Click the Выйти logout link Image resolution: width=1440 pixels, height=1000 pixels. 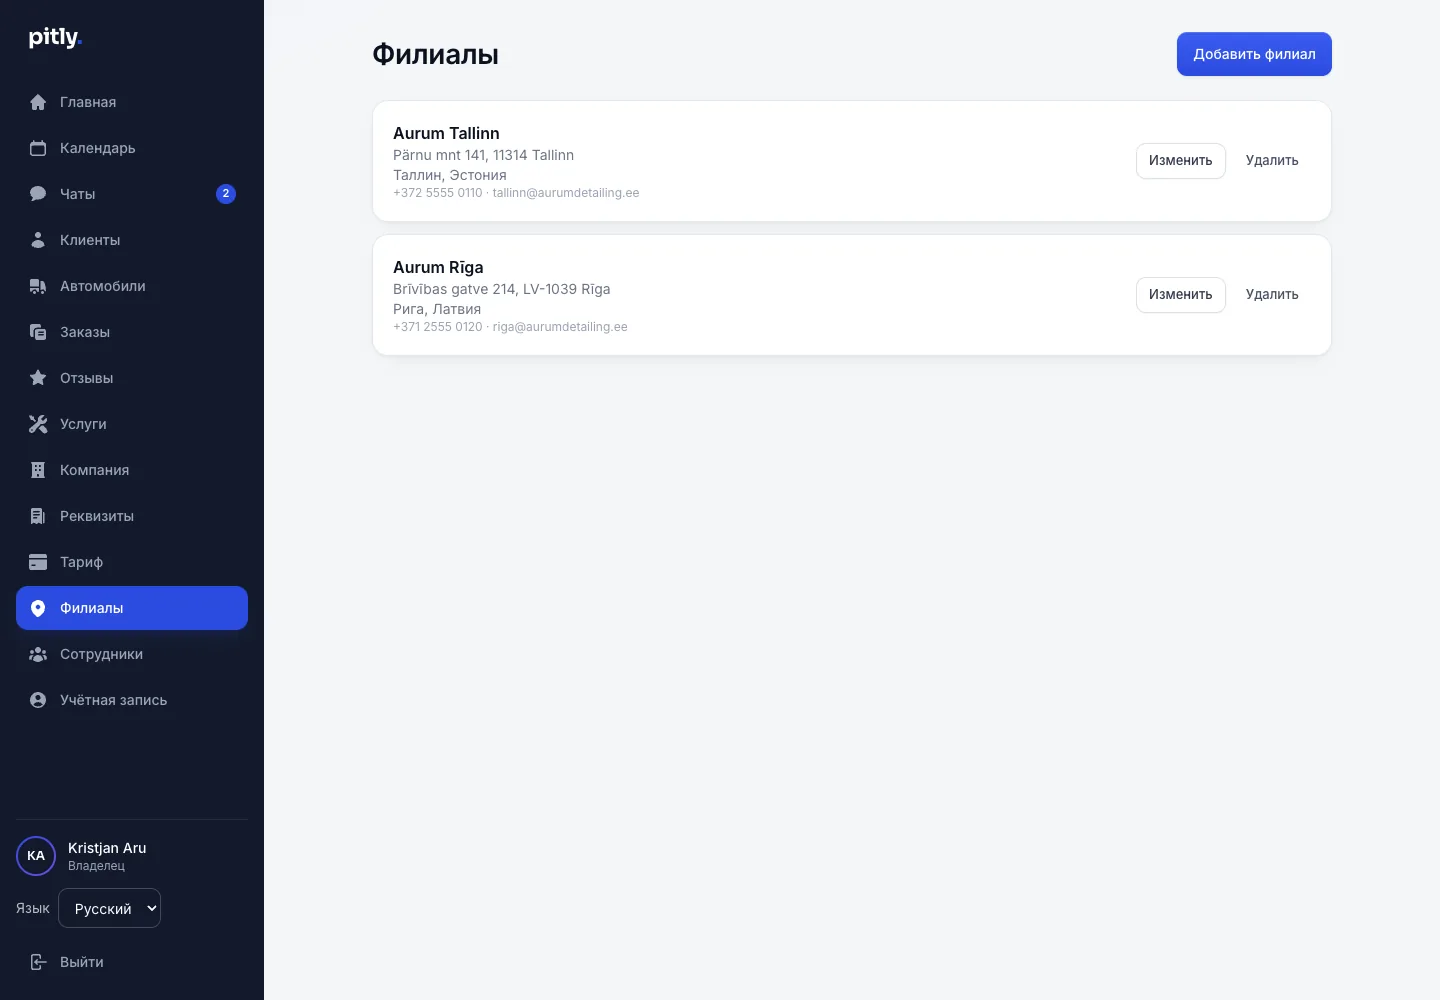pyautogui.click(x=132, y=962)
